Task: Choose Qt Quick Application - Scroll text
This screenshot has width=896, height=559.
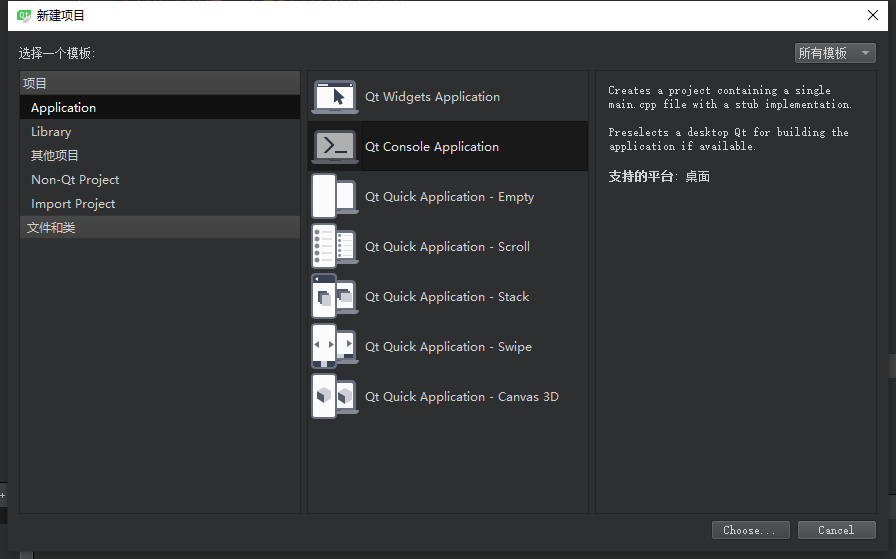Action: click(447, 246)
